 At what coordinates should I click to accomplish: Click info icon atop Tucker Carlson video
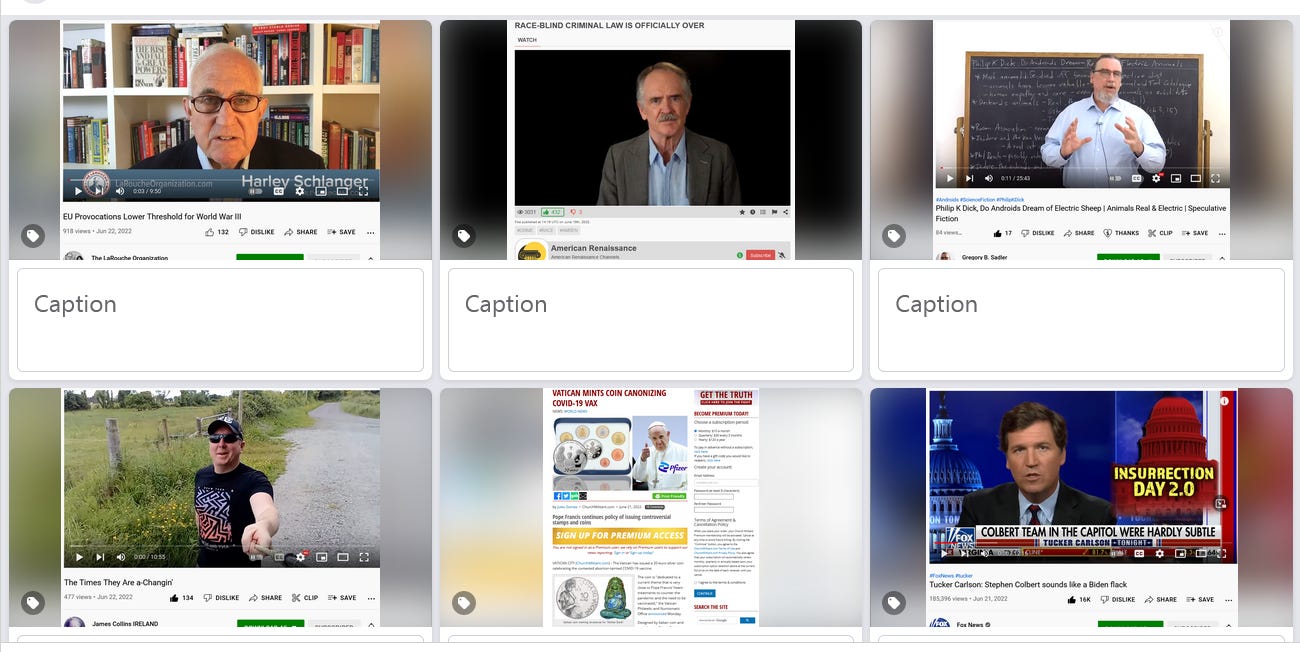(x=1225, y=401)
